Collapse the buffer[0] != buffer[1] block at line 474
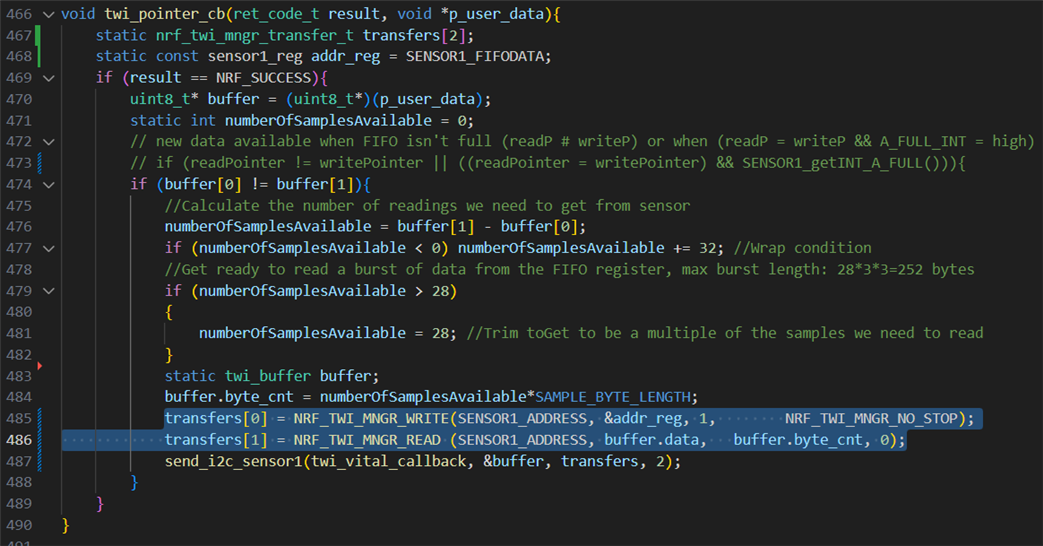1043x546 pixels. tap(49, 184)
